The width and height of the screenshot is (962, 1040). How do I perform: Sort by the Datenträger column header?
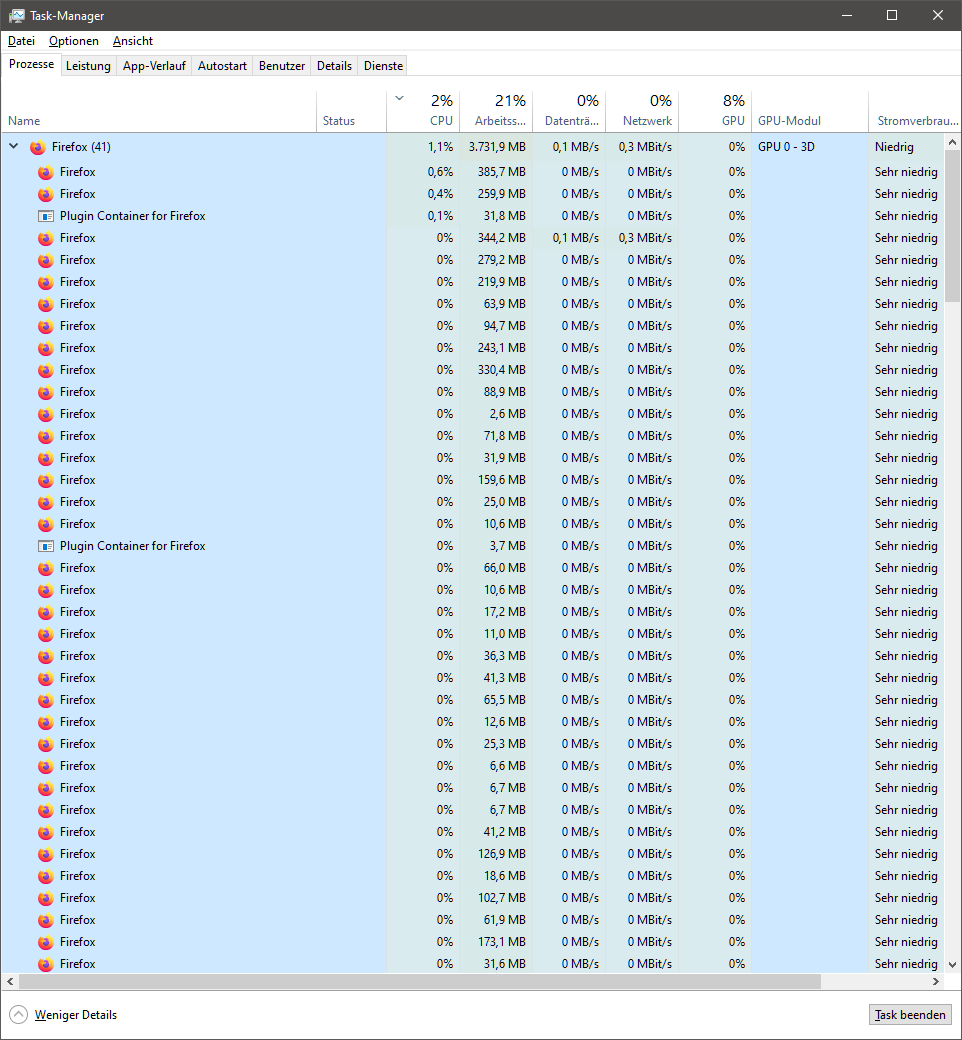pos(569,111)
